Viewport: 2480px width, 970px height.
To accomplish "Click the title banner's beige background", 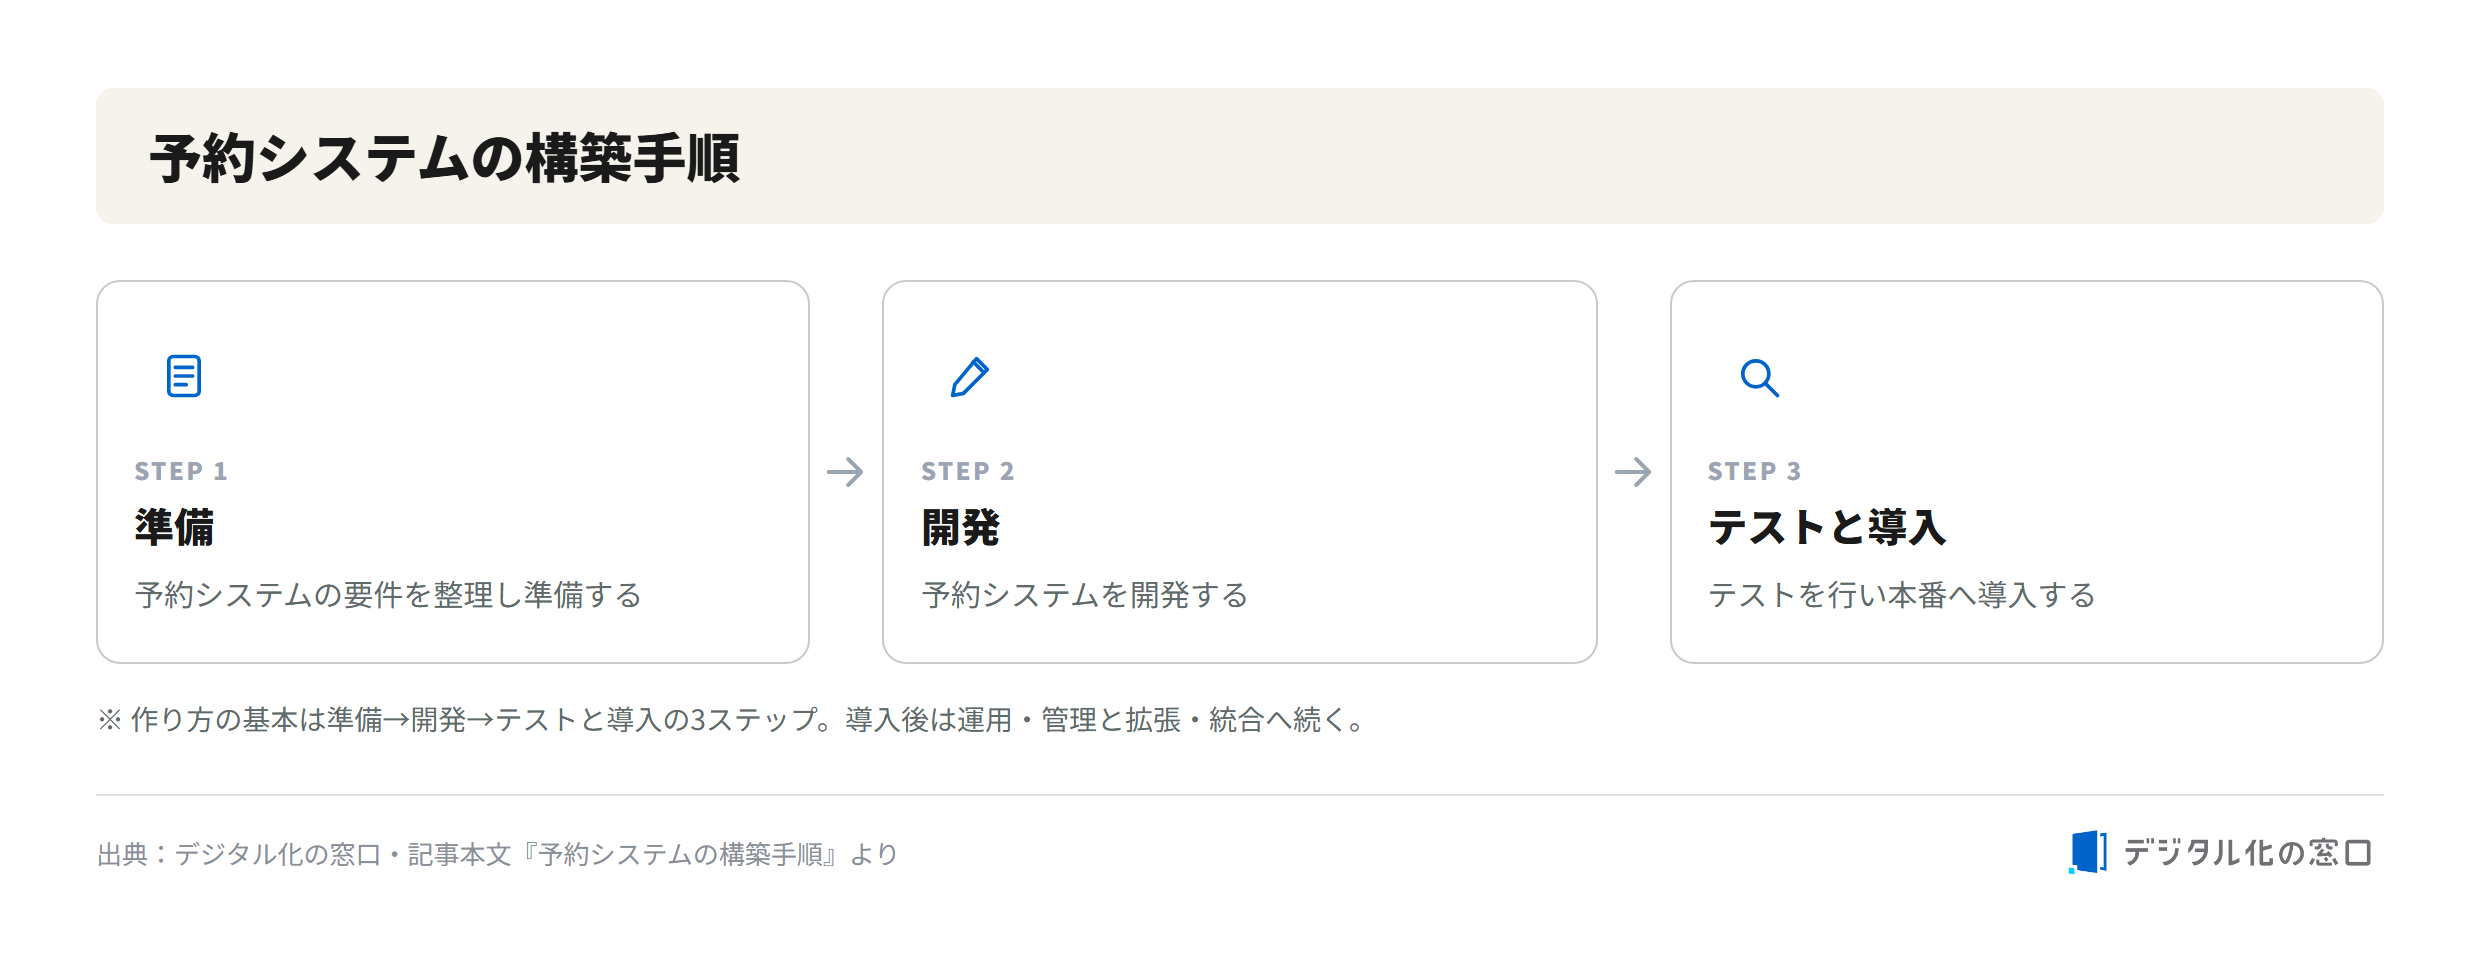I will tap(1560, 156).
